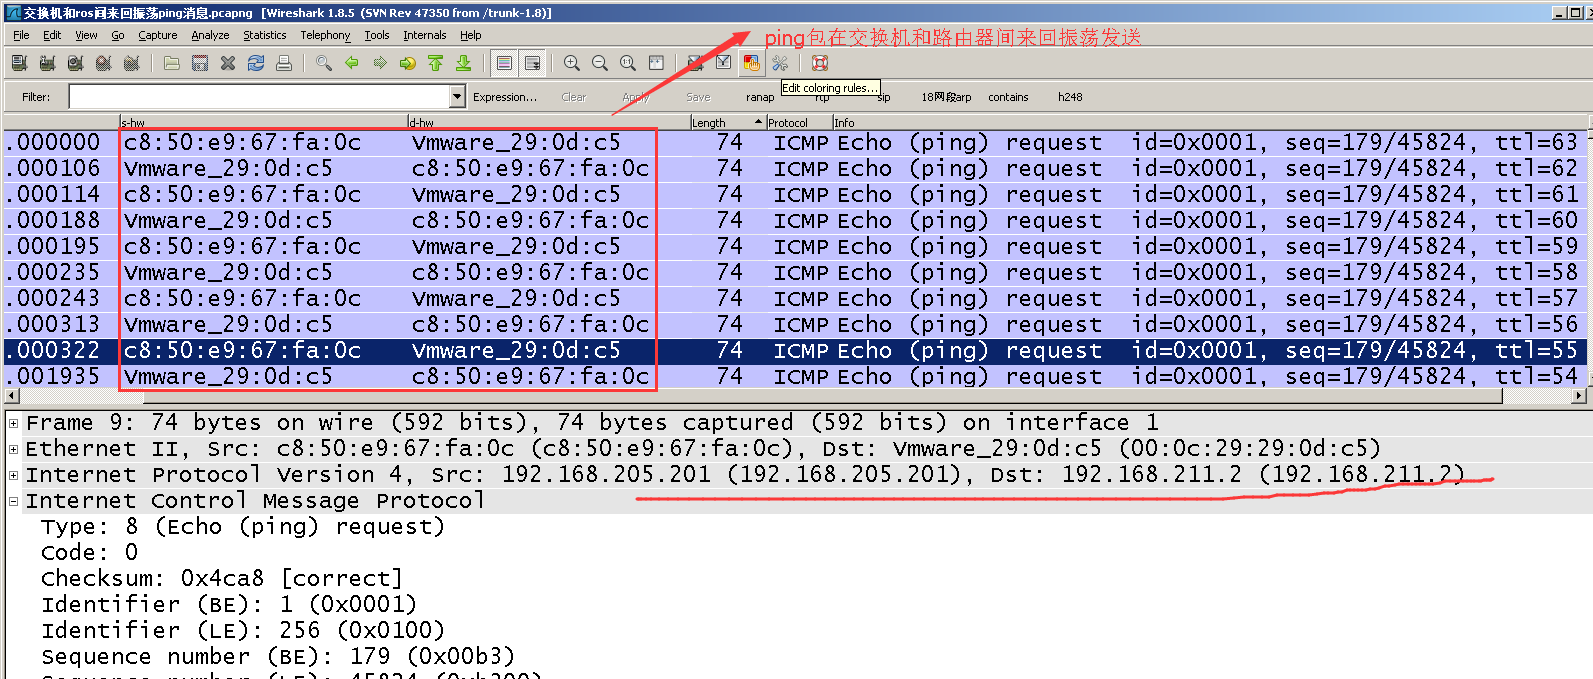Find a packet magnifier icon
The height and width of the screenshot is (679, 1593).
pyautogui.click(x=324, y=63)
